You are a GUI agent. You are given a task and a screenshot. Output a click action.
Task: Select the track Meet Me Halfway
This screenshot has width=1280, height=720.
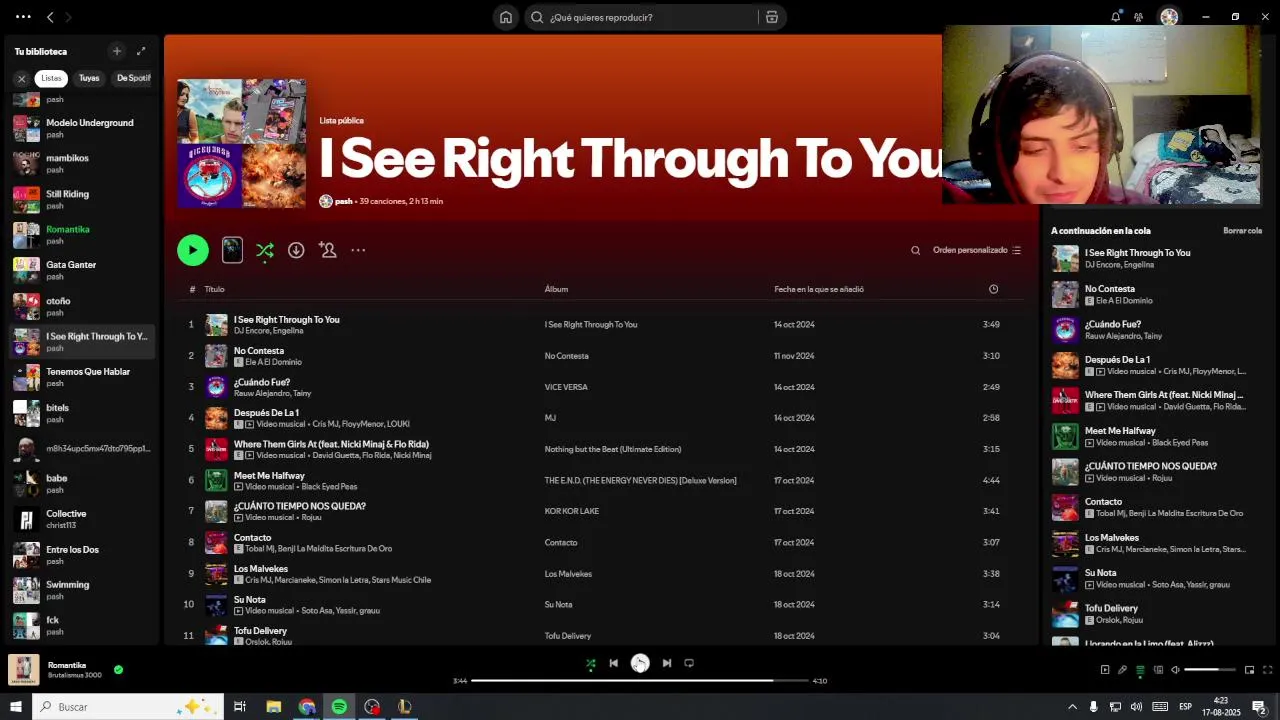[269, 475]
